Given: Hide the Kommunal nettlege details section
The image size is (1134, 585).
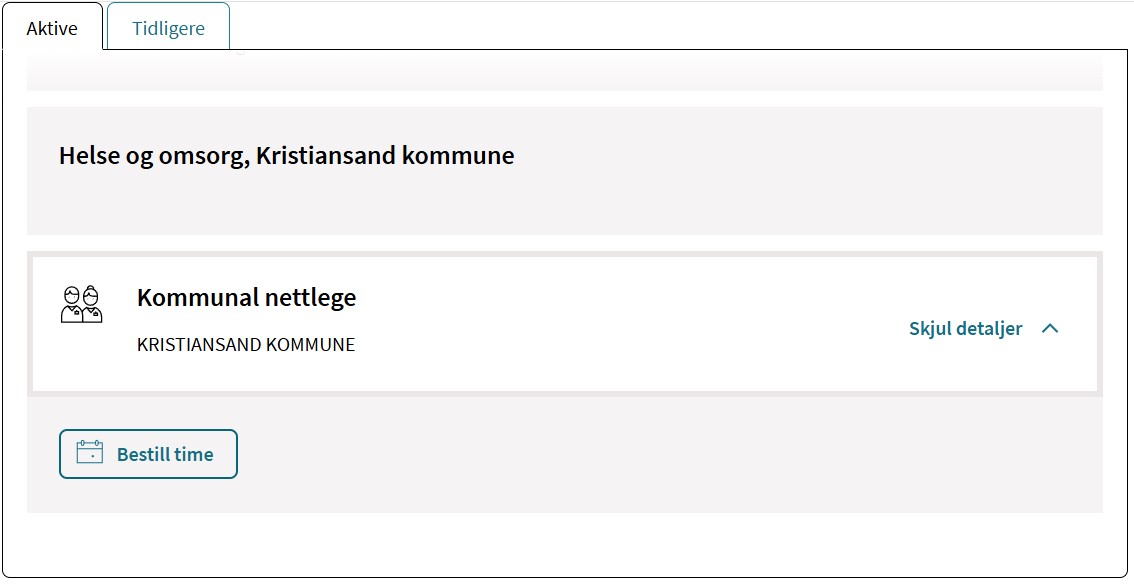Looking at the screenshot, I should point(965,328).
